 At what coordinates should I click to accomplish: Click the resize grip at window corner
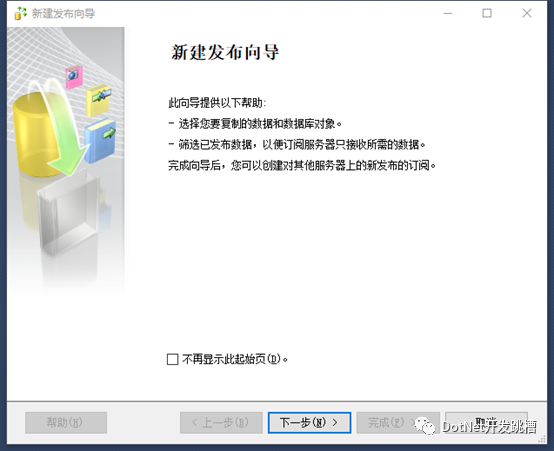pyautogui.click(x=542, y=439)
